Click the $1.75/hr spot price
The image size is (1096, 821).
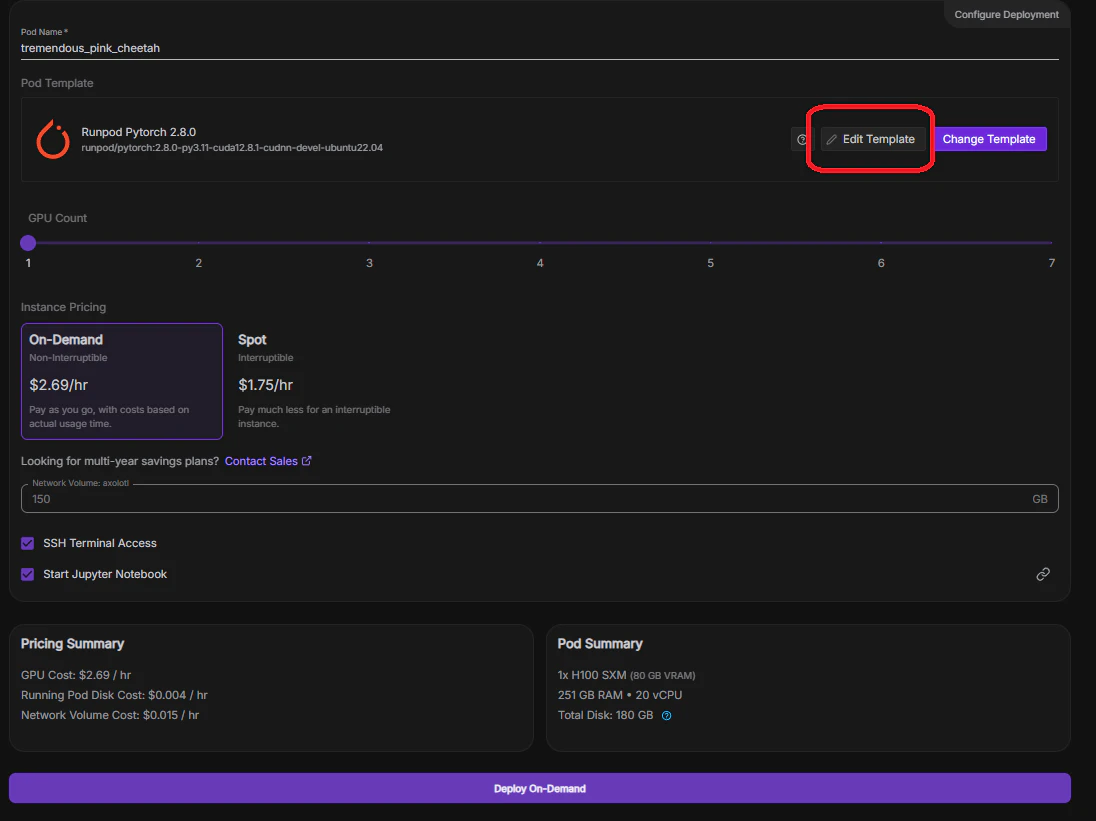click(x=266, y=385)
